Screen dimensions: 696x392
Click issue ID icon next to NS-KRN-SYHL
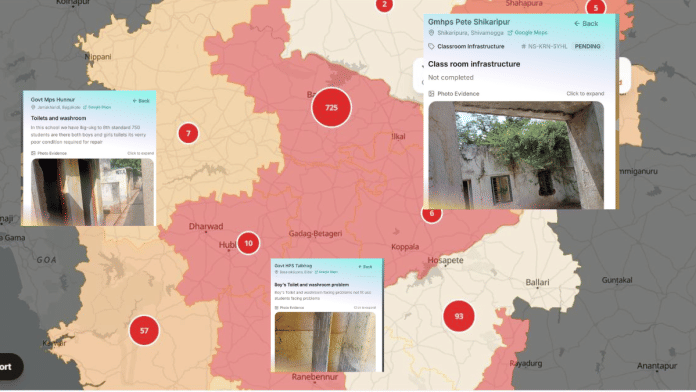coord(523,46)
